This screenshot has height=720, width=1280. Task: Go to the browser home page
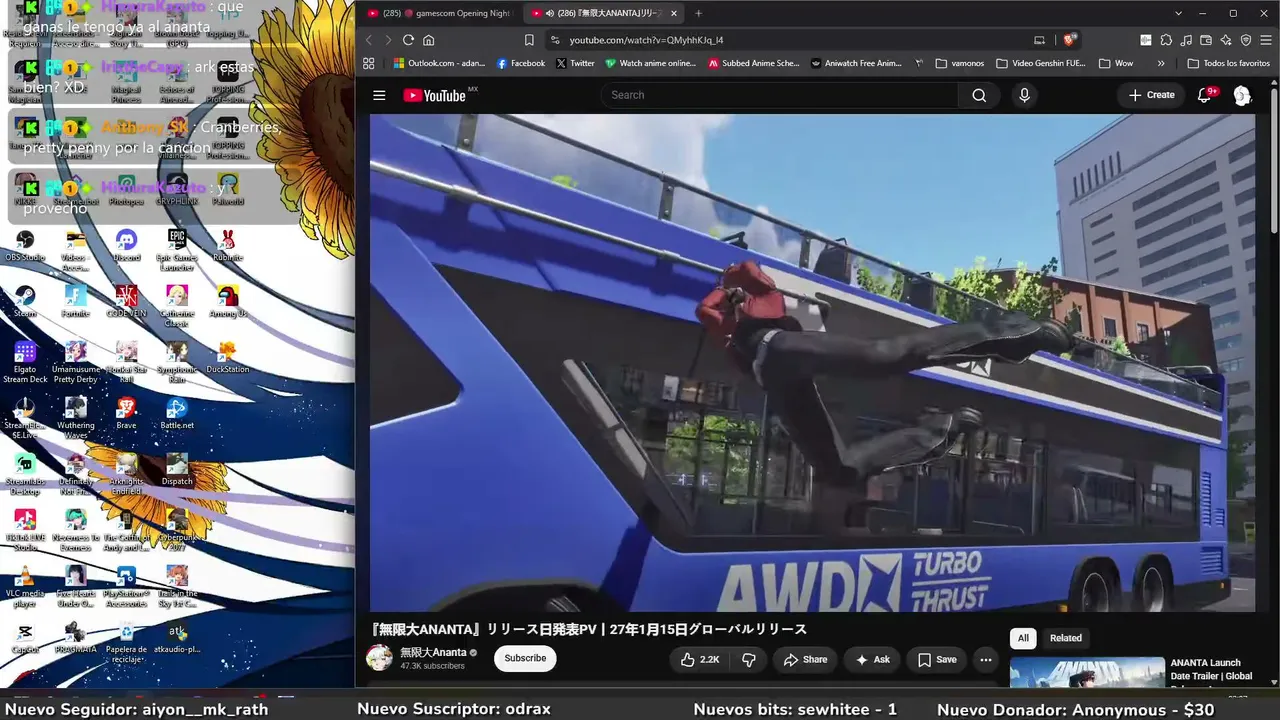pyautogui.click(x=429, y=40)
